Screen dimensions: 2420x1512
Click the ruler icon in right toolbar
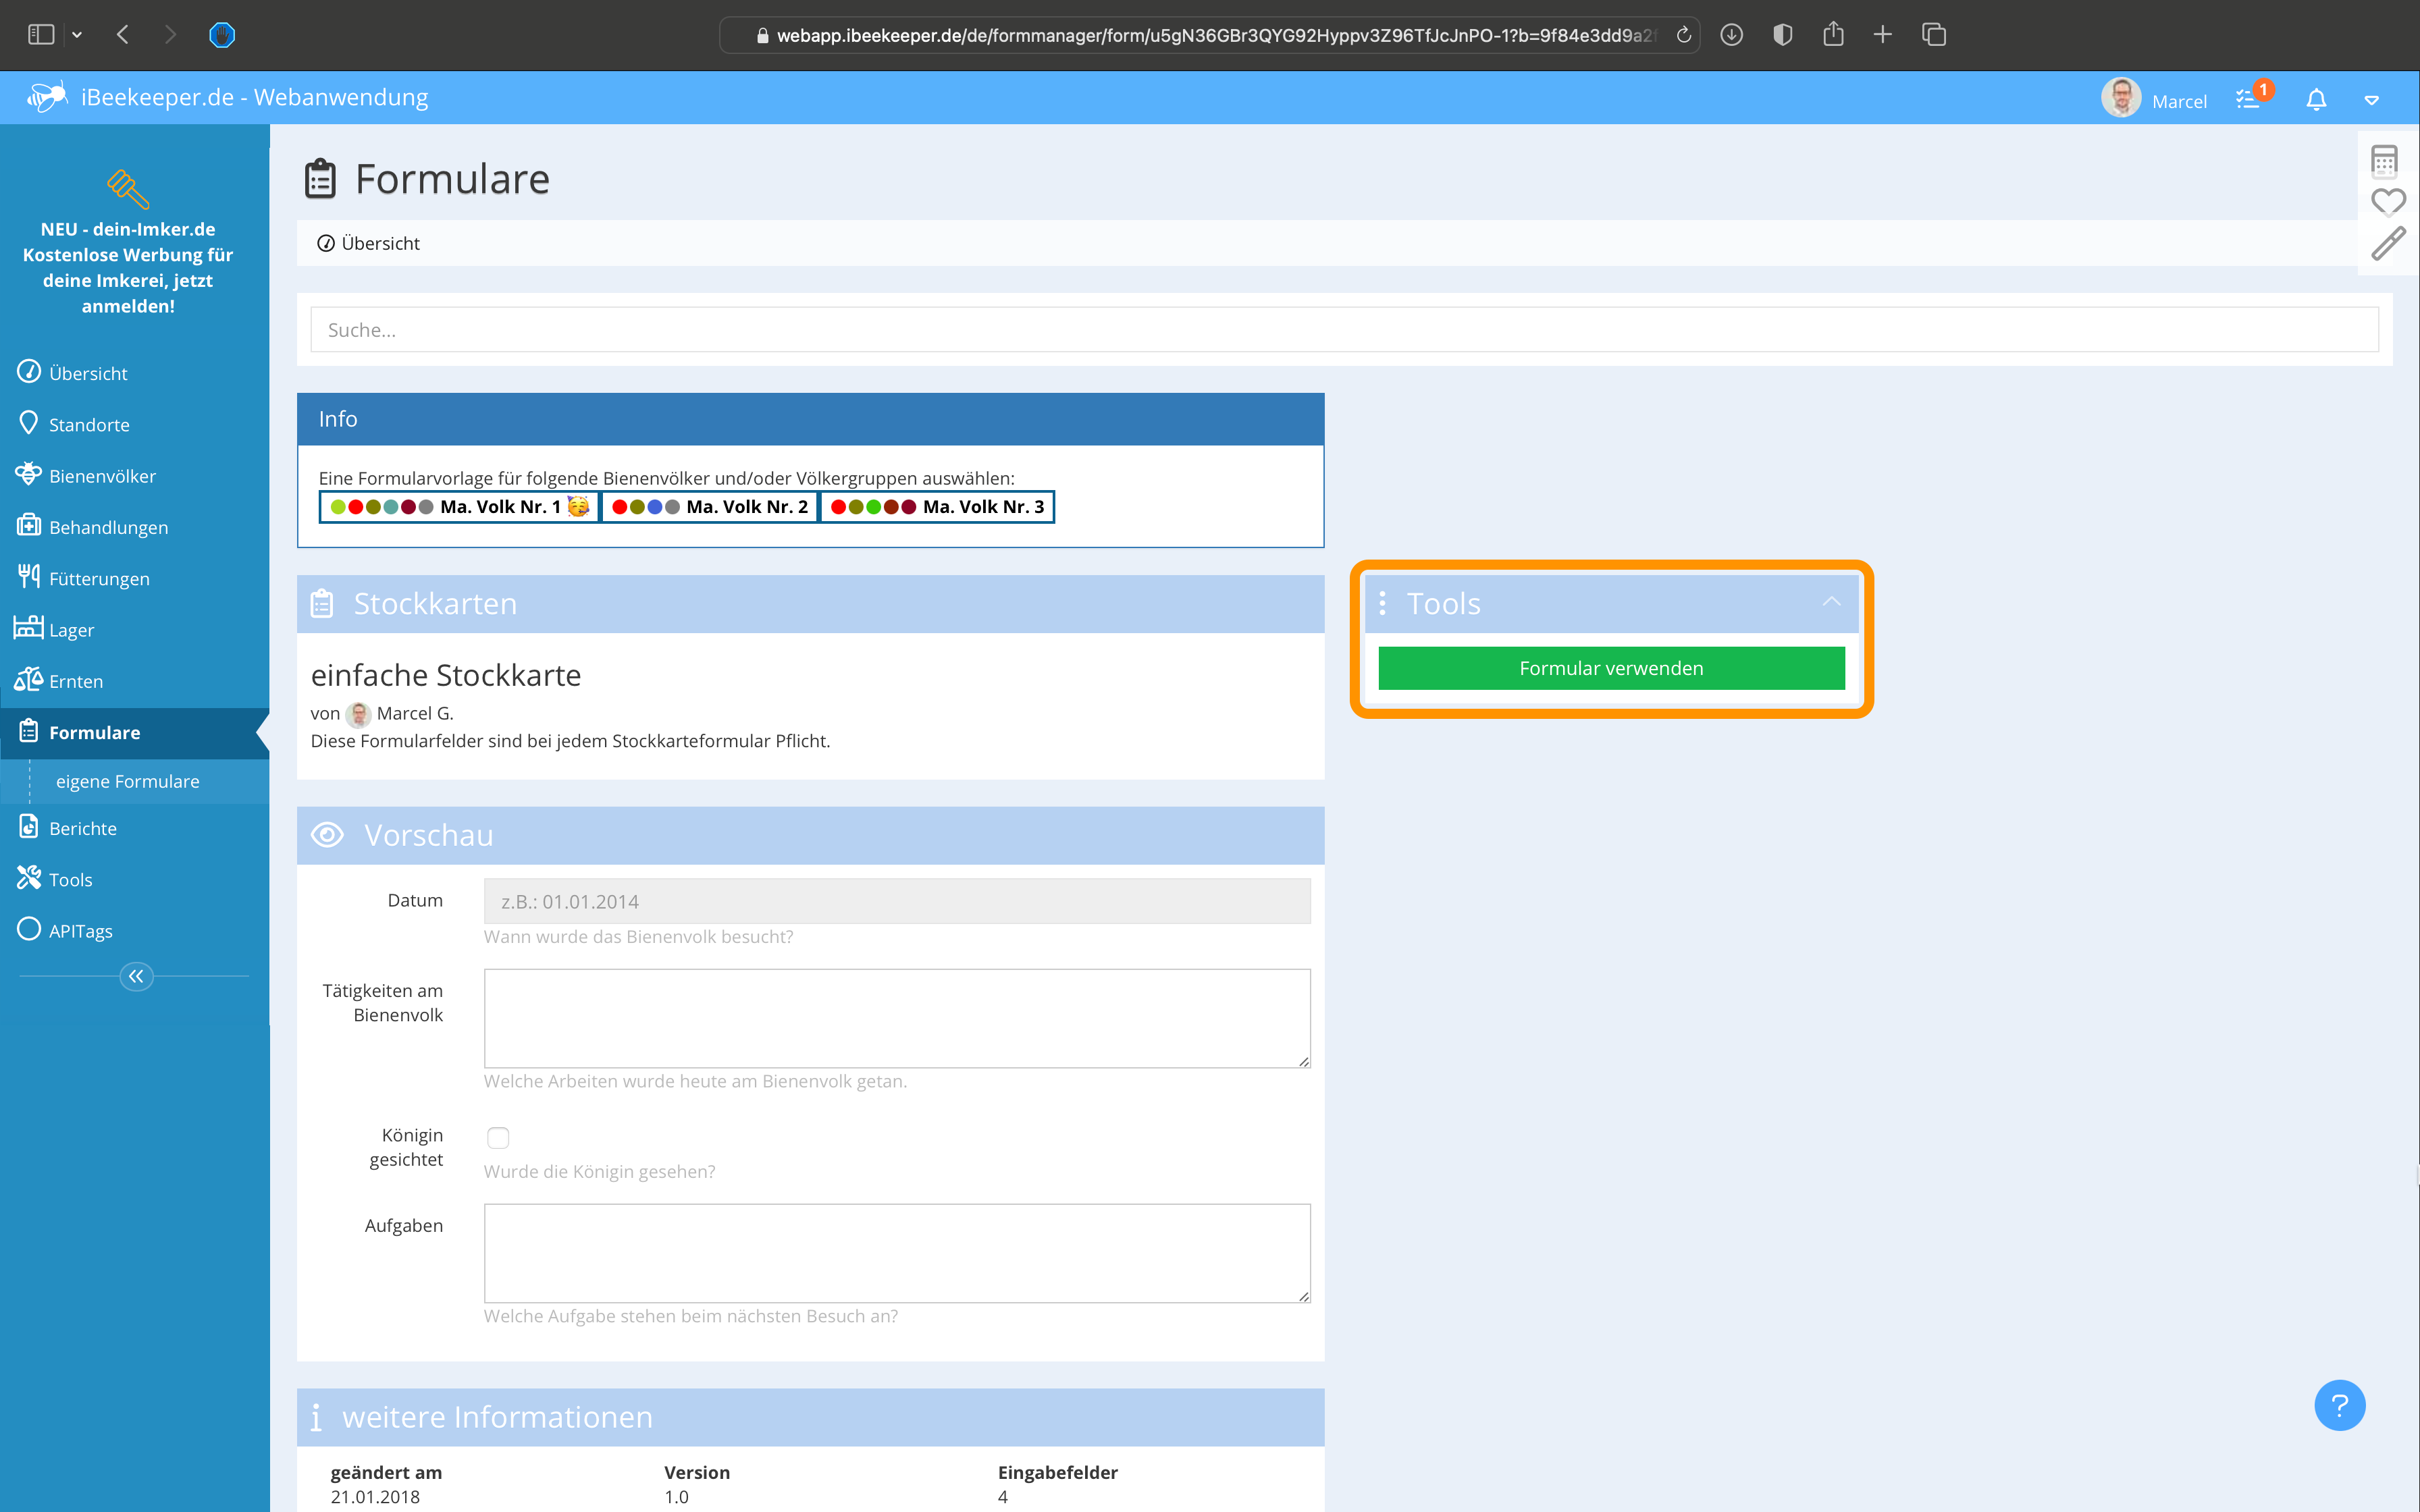[2388, 244]
